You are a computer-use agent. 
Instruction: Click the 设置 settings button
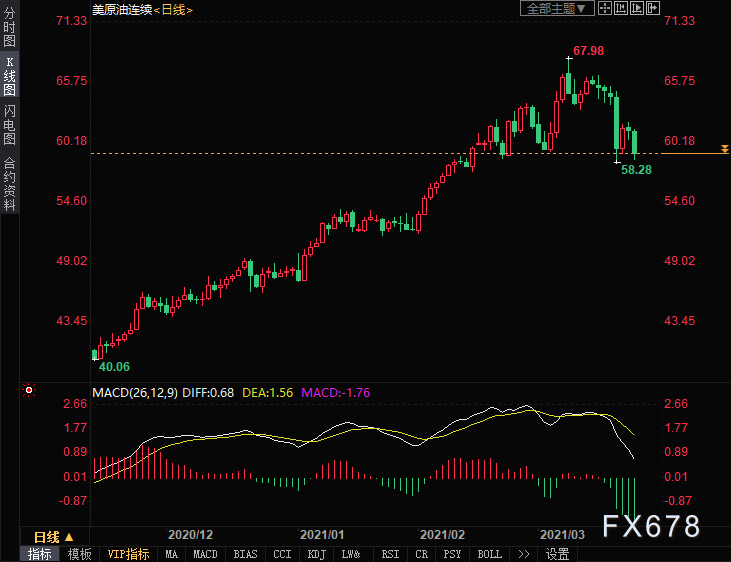coord(557,554)
